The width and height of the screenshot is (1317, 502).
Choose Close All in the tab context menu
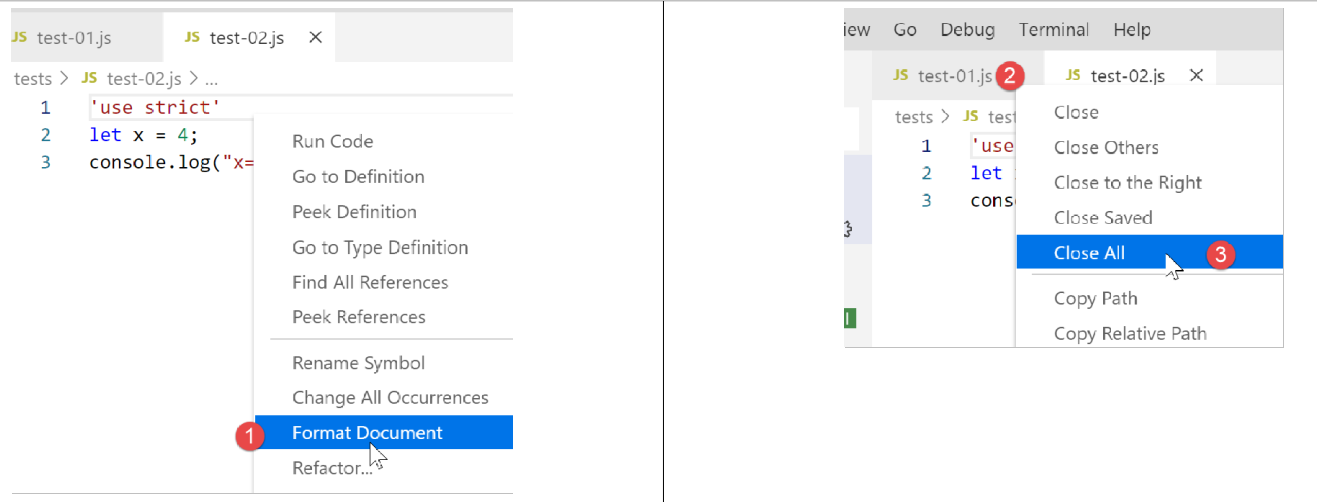tap(1089, 253)
